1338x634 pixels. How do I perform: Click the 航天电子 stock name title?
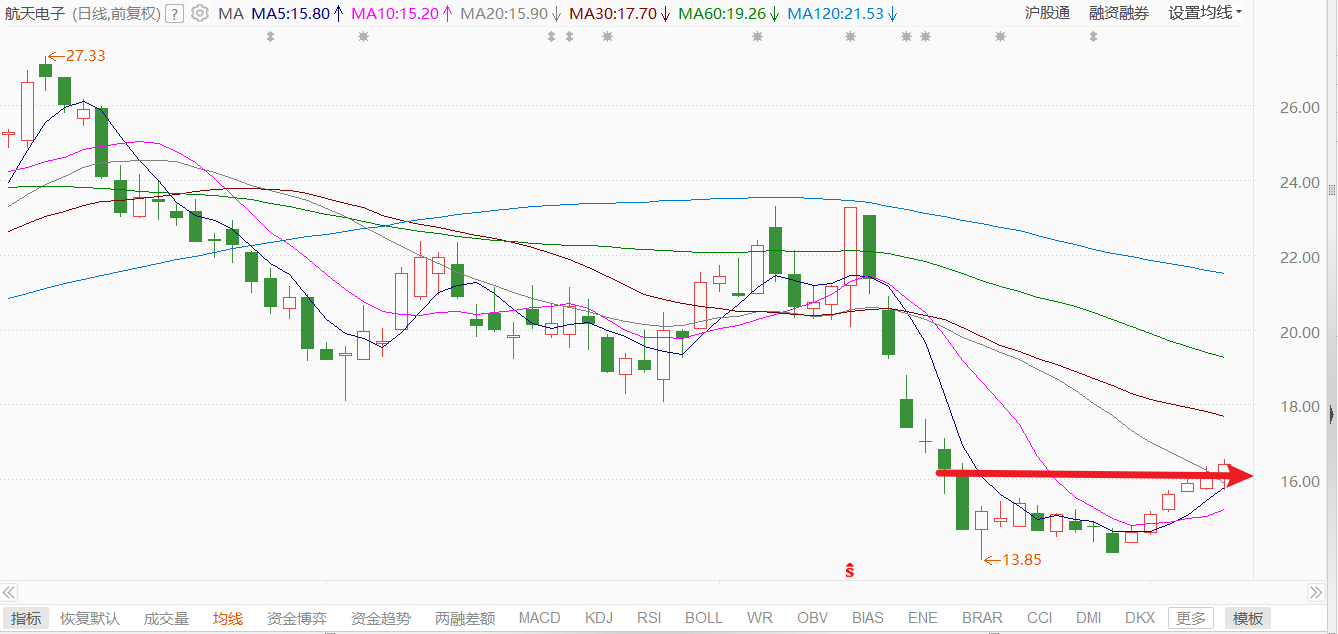[x=34, y=13]
